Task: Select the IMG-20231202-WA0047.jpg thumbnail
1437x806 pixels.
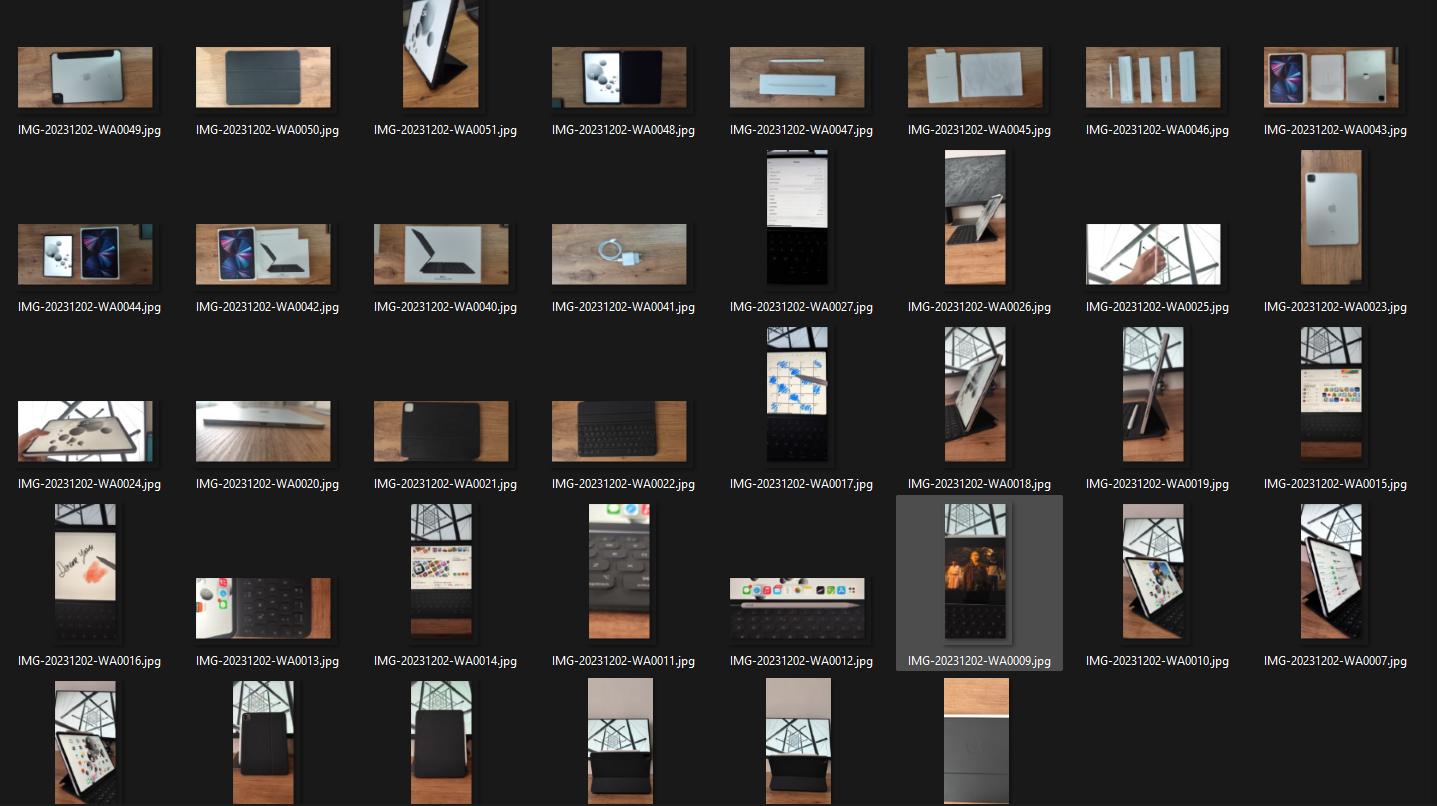Action: 797,77
